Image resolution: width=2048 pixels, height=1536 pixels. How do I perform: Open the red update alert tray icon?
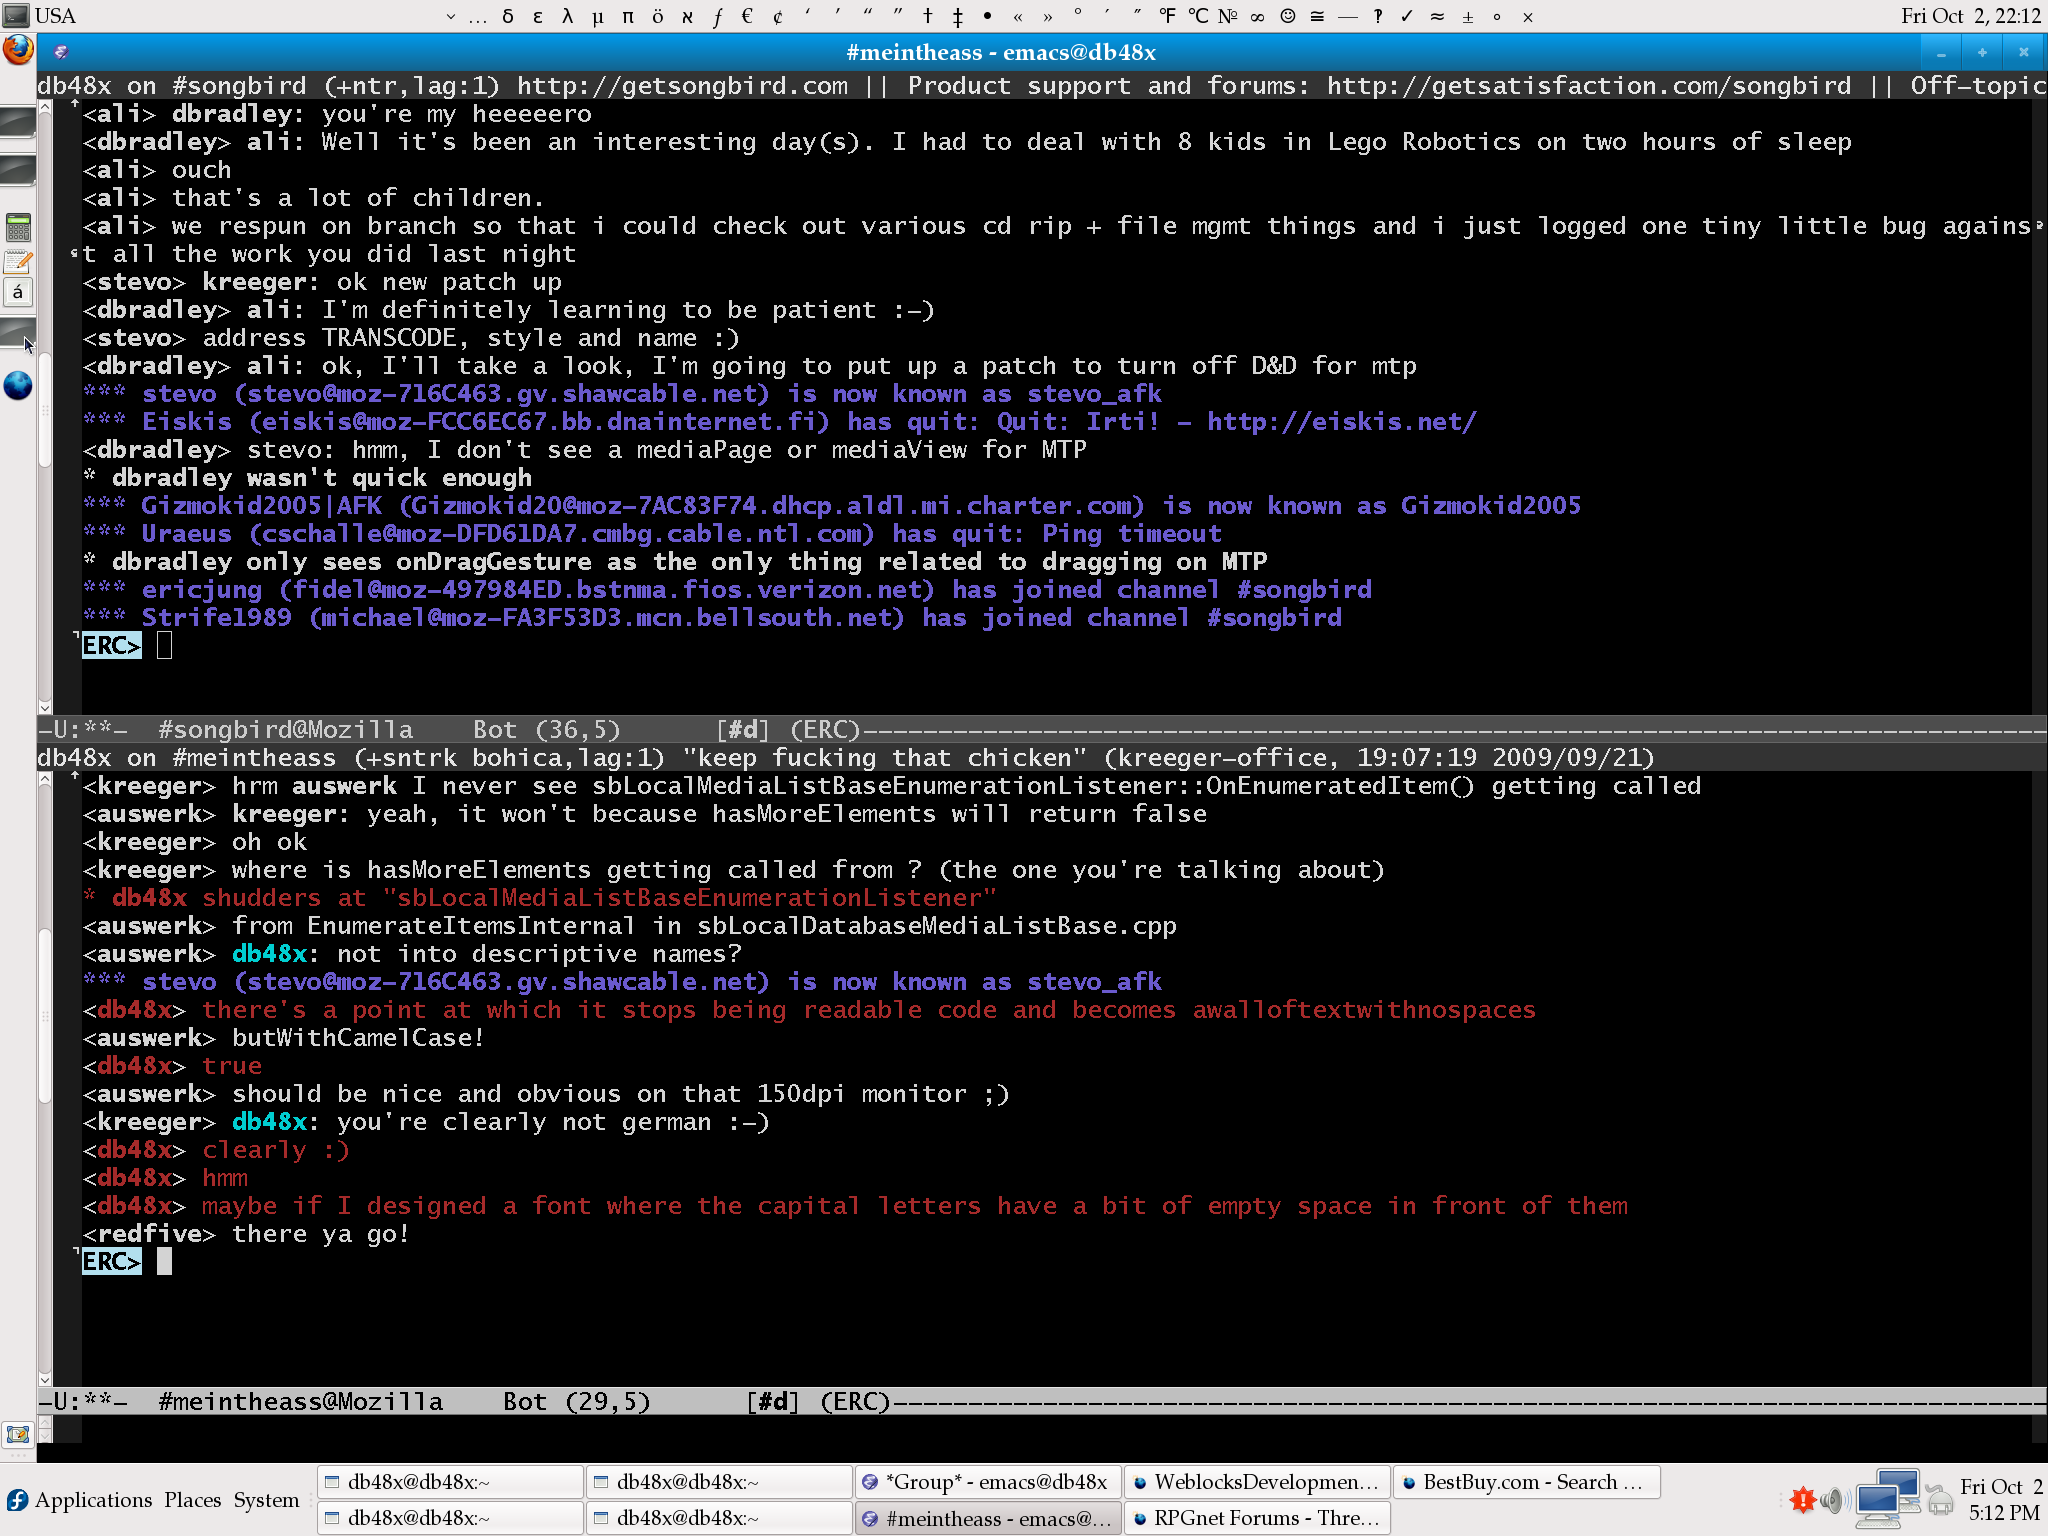click(1803, 1500)
